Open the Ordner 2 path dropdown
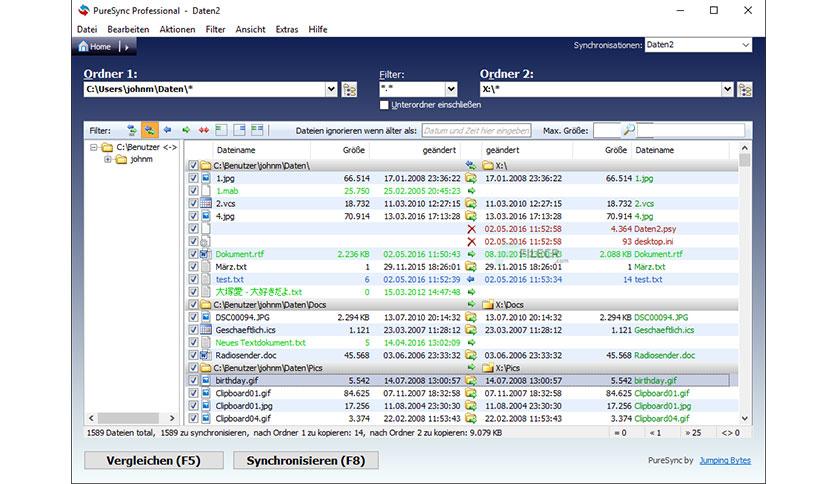Viewport: 836px width, 484px height. coord(727,89)
